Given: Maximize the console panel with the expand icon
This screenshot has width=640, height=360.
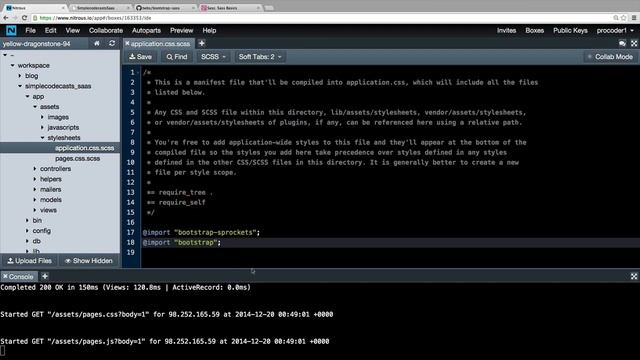Looking at the screenshot, I should (x=634, y=276).
